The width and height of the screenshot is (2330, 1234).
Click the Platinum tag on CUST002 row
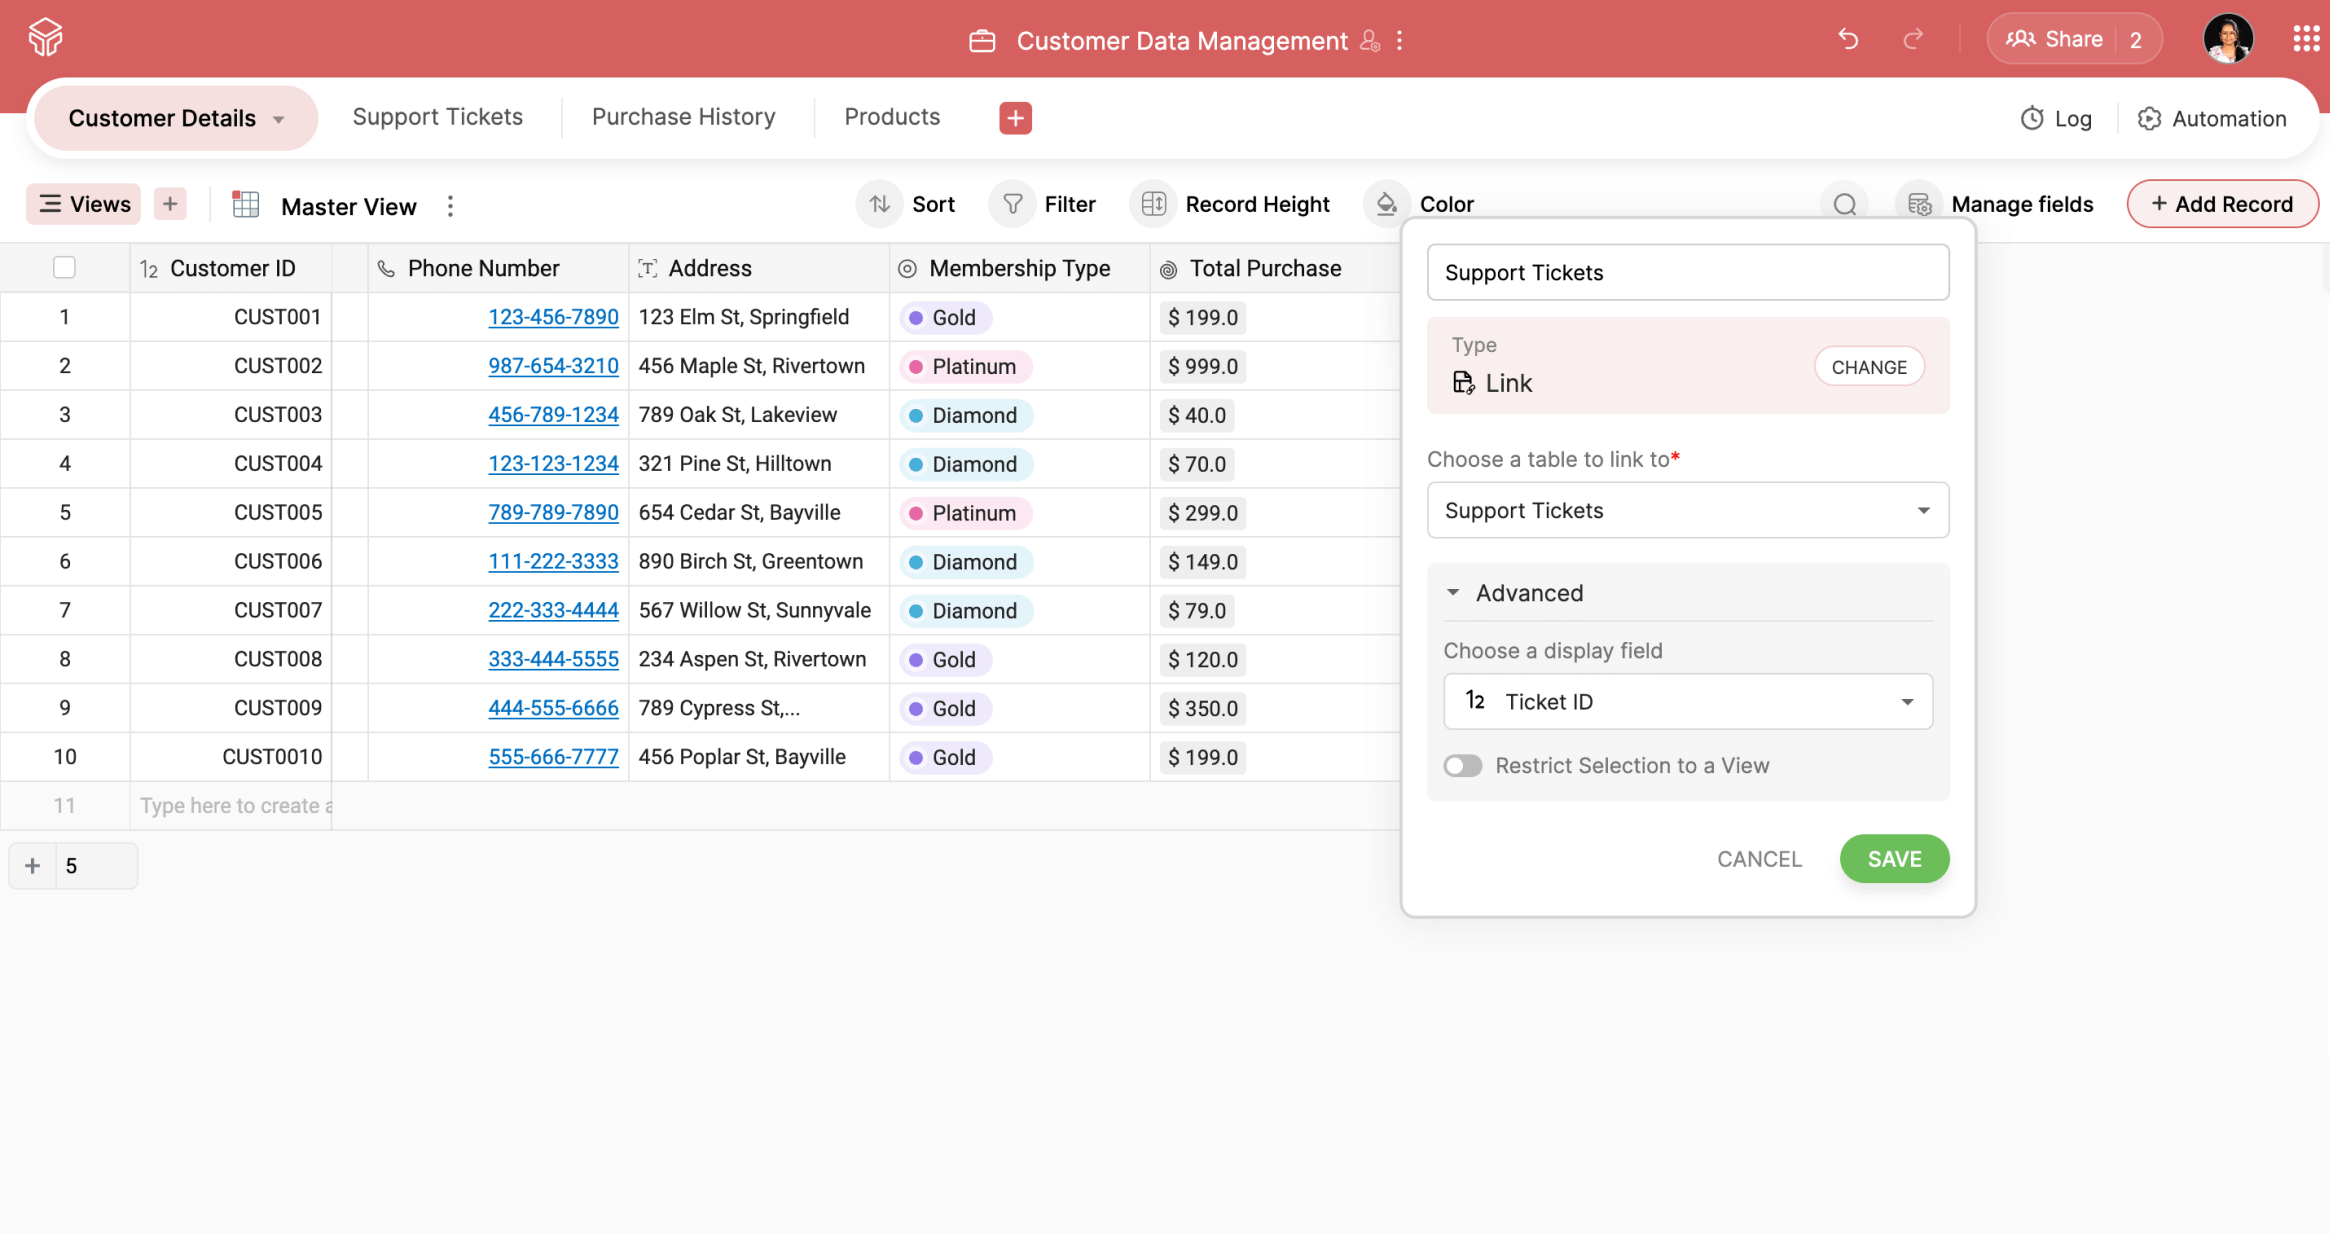(x=966, y=366)
